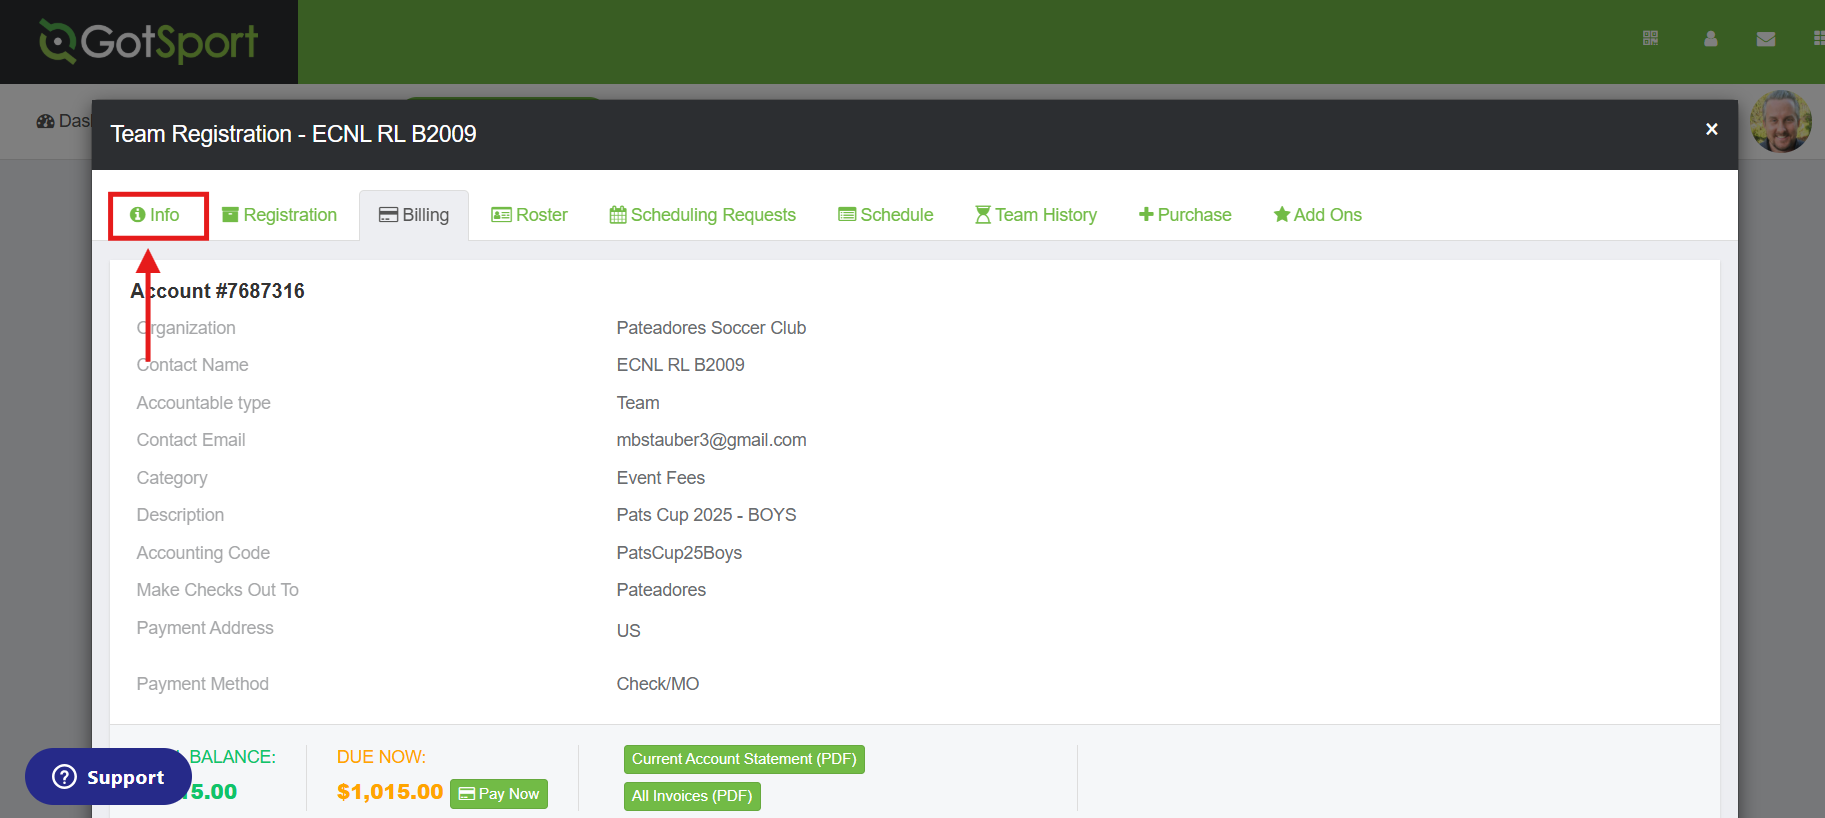1825x818 pixels.
Task: Click the GotSport logo
Action: [149, 42]
